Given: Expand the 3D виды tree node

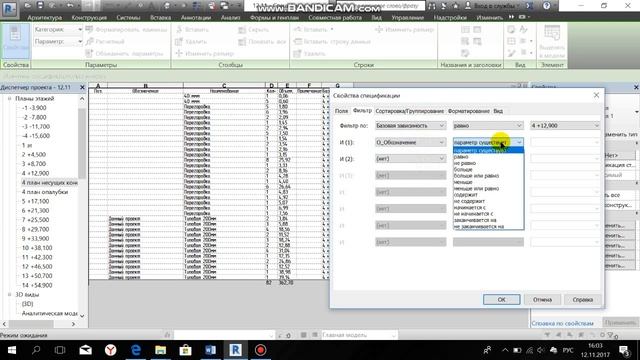Looking at the screenshot, I should [x=9, y=294].
